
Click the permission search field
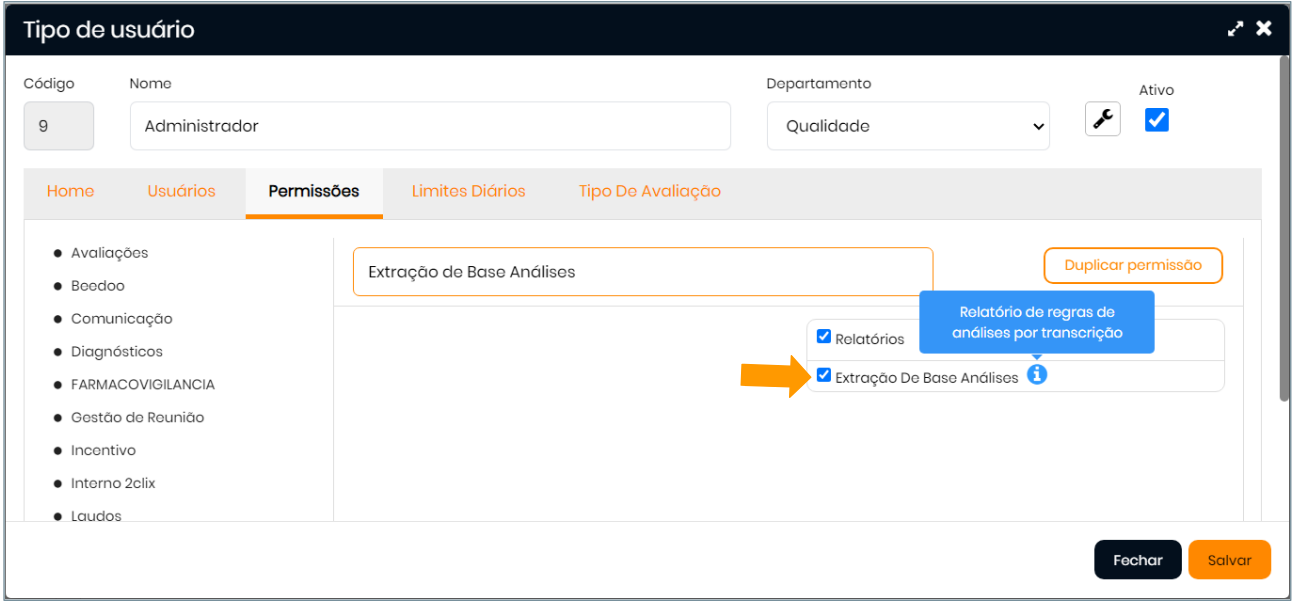point(642,272)
